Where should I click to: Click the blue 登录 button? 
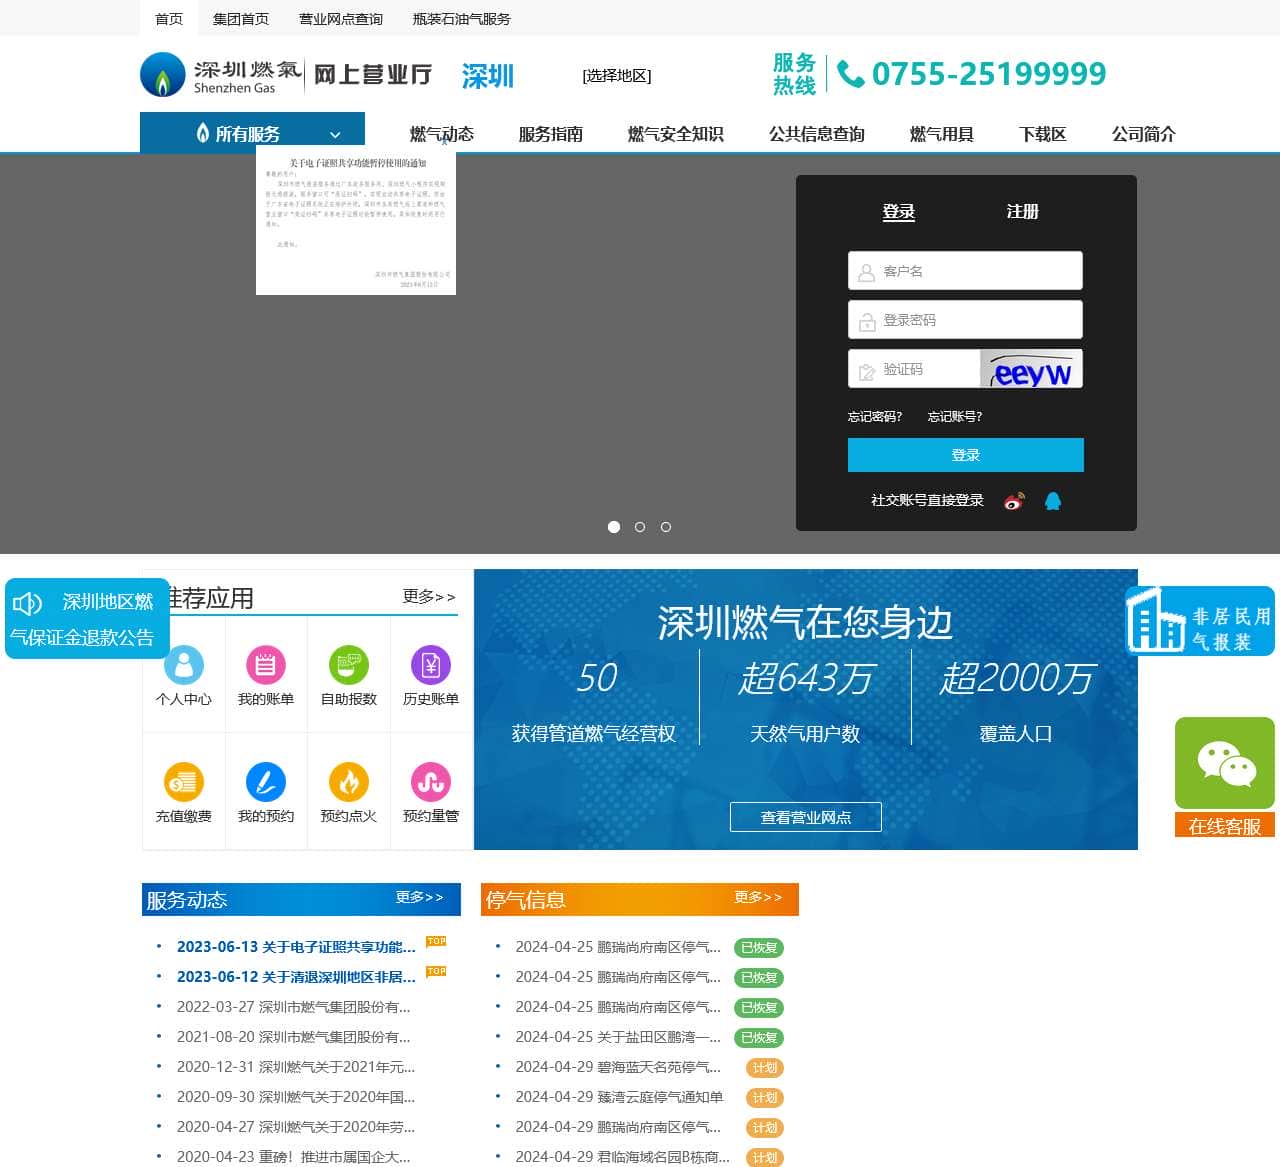coord(966,455)
